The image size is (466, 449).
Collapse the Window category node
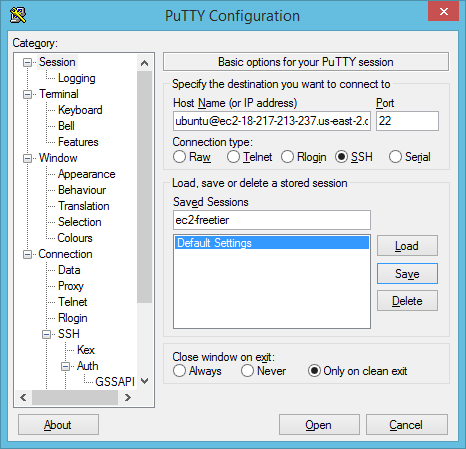[27, 158]
